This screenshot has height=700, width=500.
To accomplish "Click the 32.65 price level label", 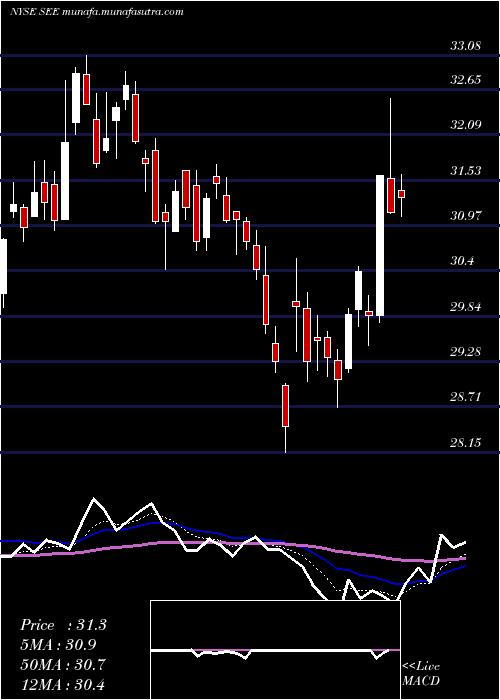I will [x=465, y=80].
